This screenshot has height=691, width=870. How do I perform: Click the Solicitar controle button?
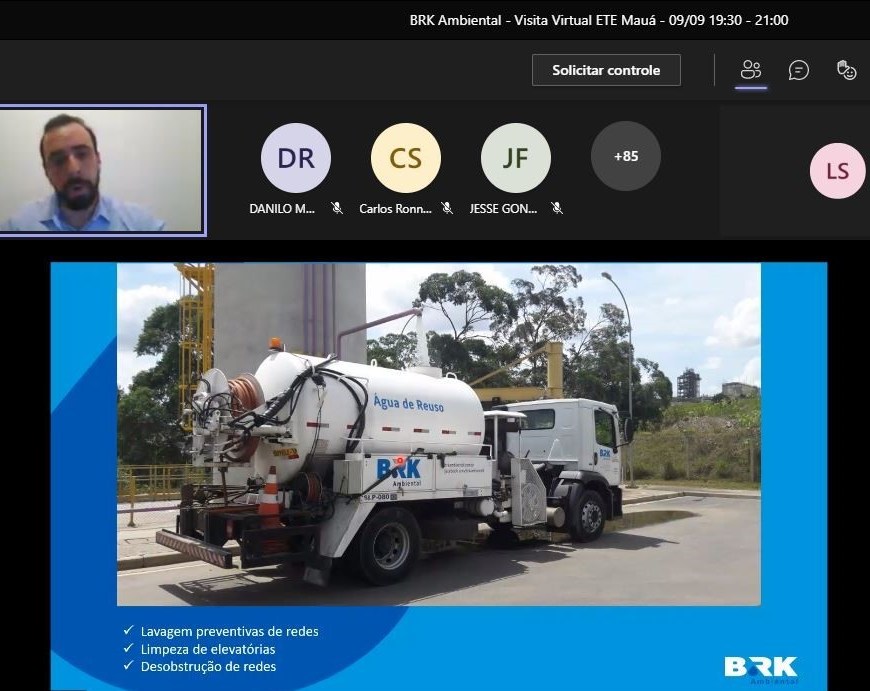[606, 70]
